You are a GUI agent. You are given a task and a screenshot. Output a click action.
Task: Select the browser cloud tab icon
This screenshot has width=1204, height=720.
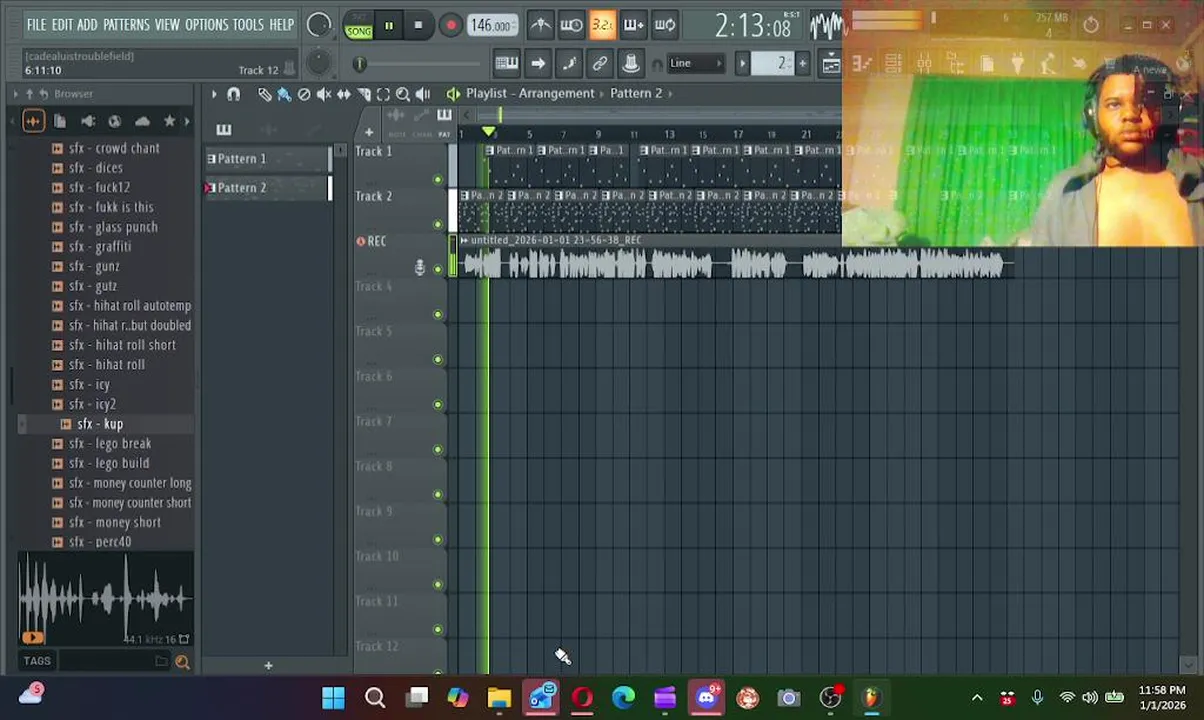142,121
